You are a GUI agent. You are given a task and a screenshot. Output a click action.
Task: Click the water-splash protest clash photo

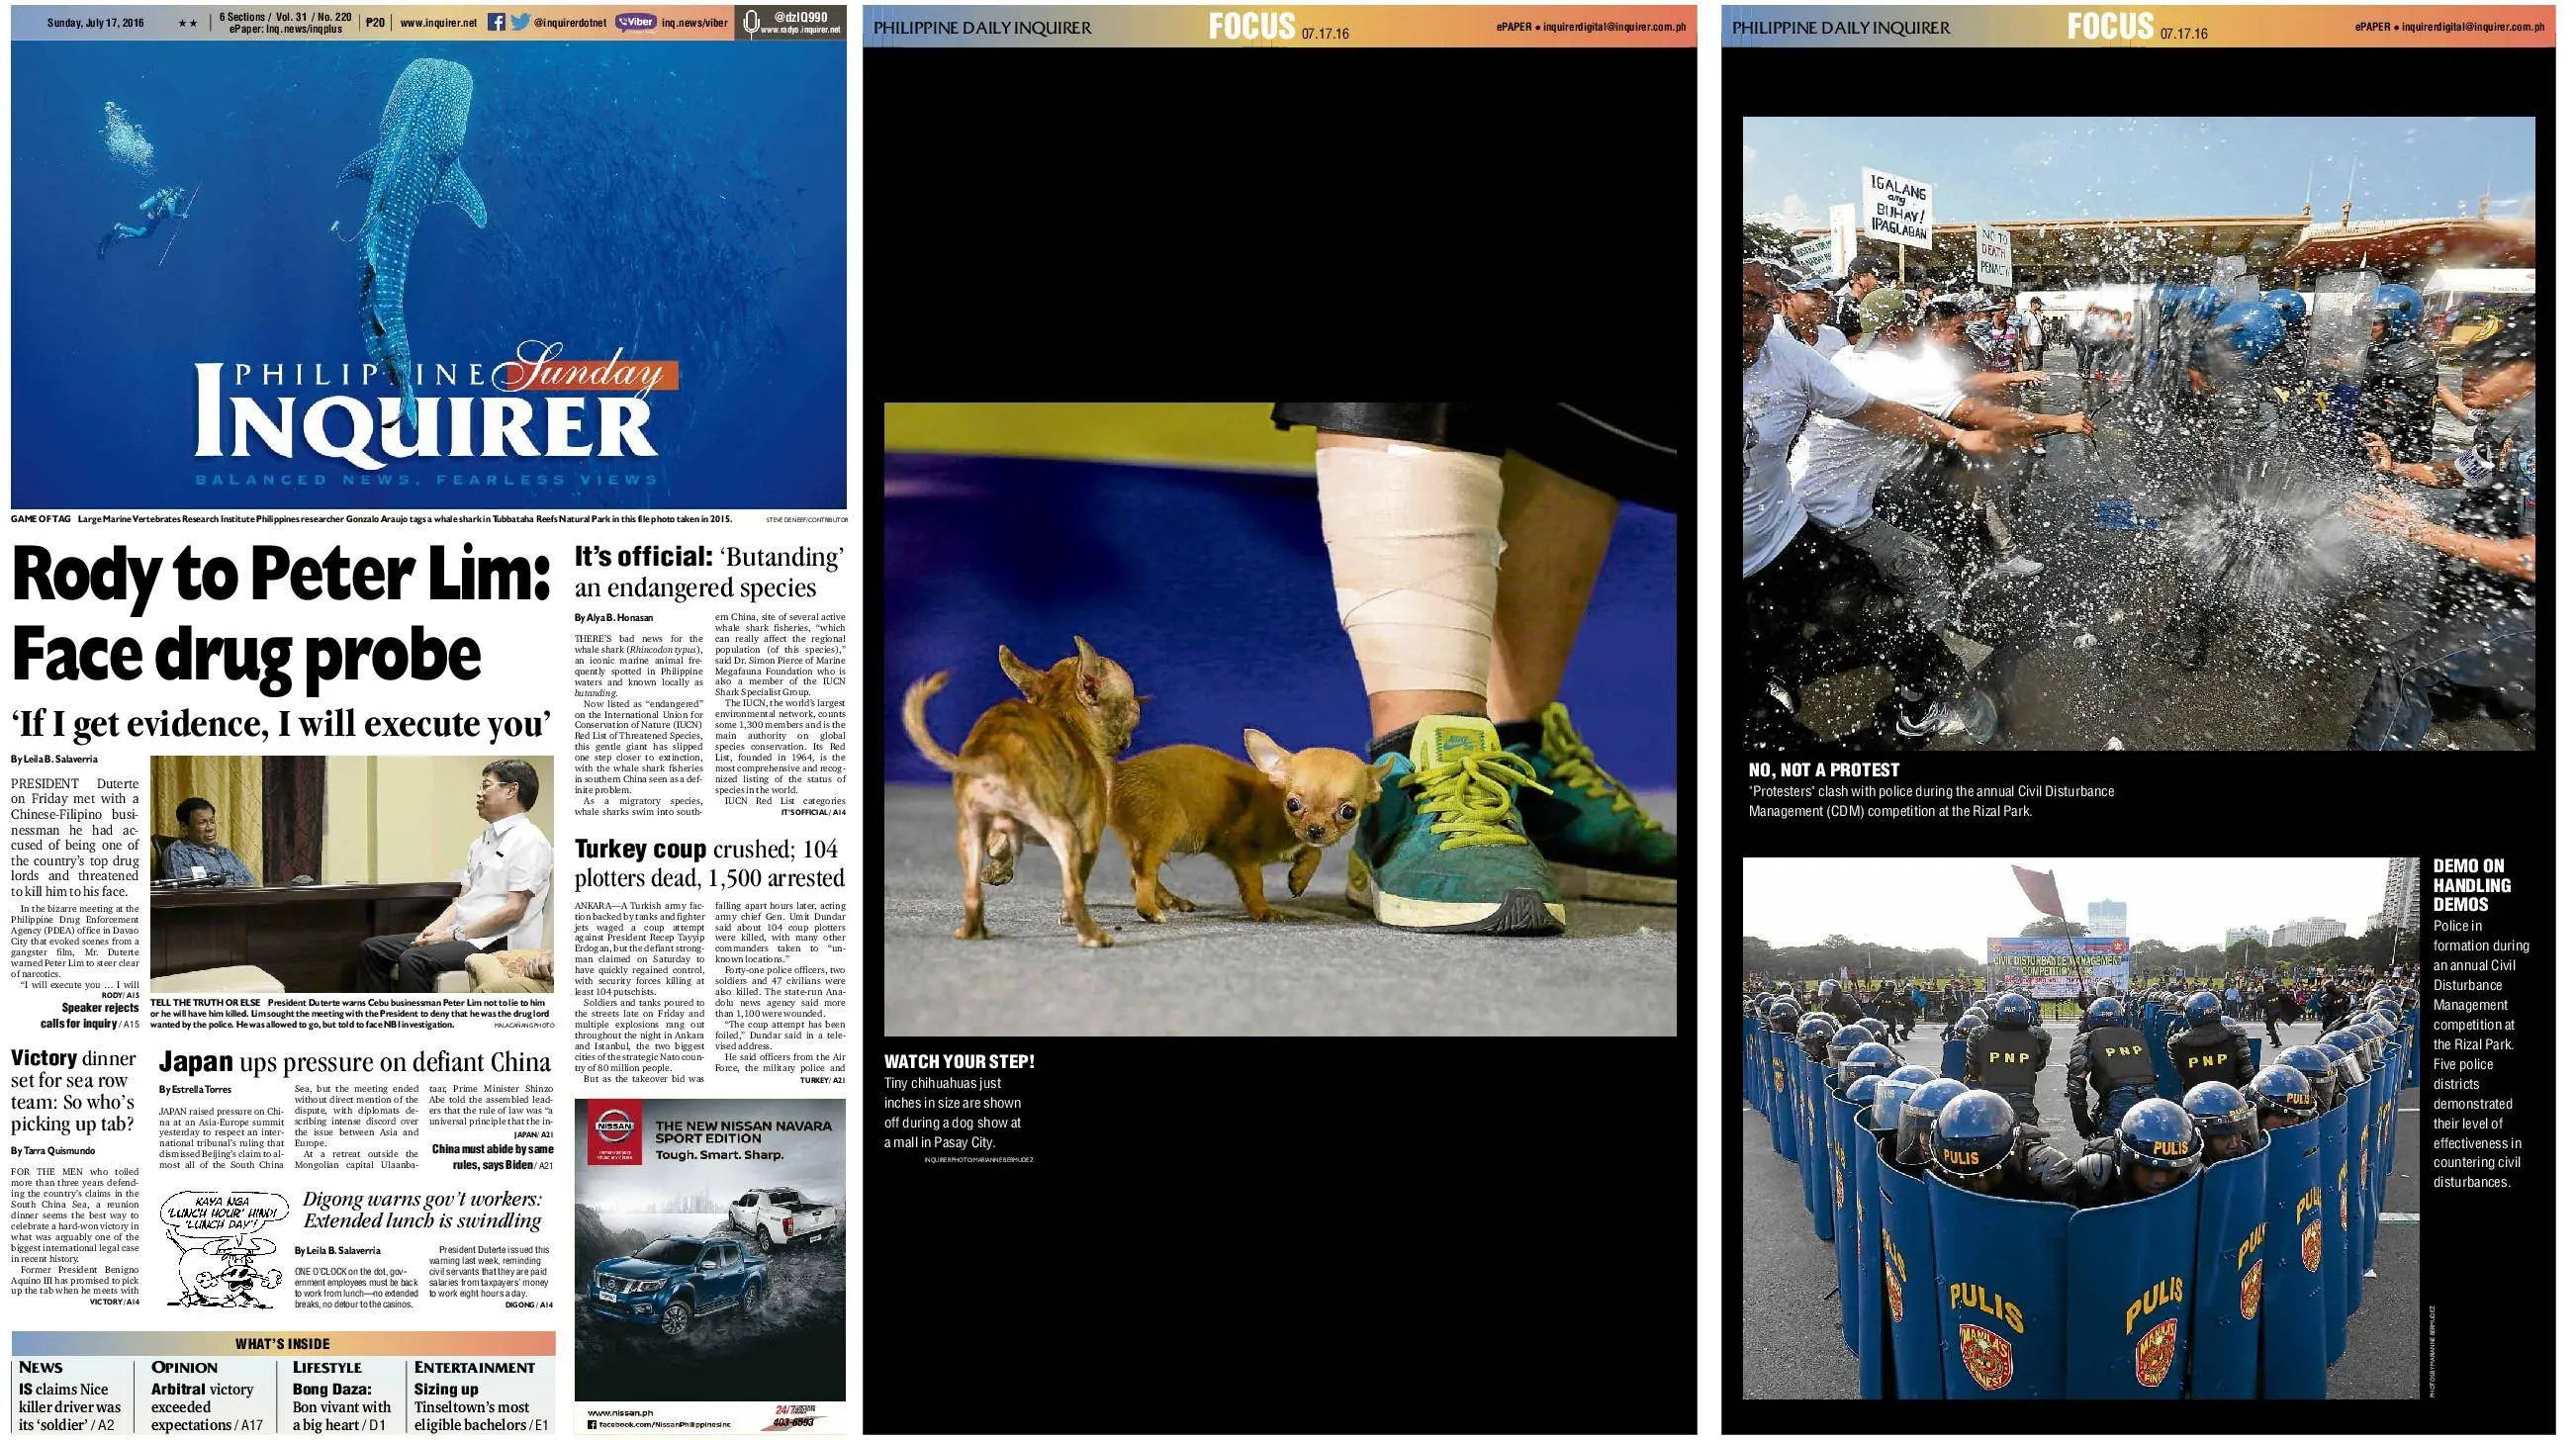pyautogui.click(x=2139, y=433)
